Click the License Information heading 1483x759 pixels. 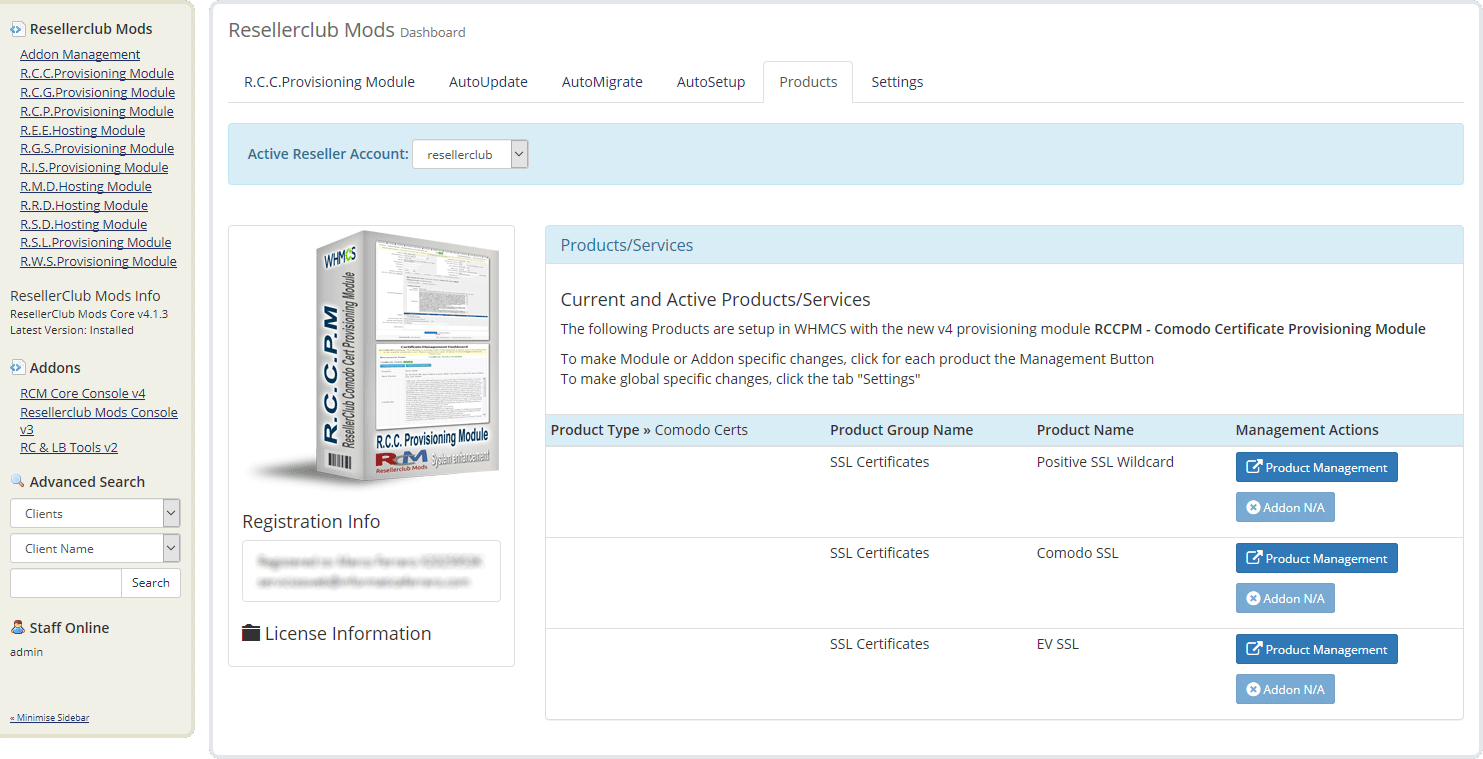click(x=348, y=633)
